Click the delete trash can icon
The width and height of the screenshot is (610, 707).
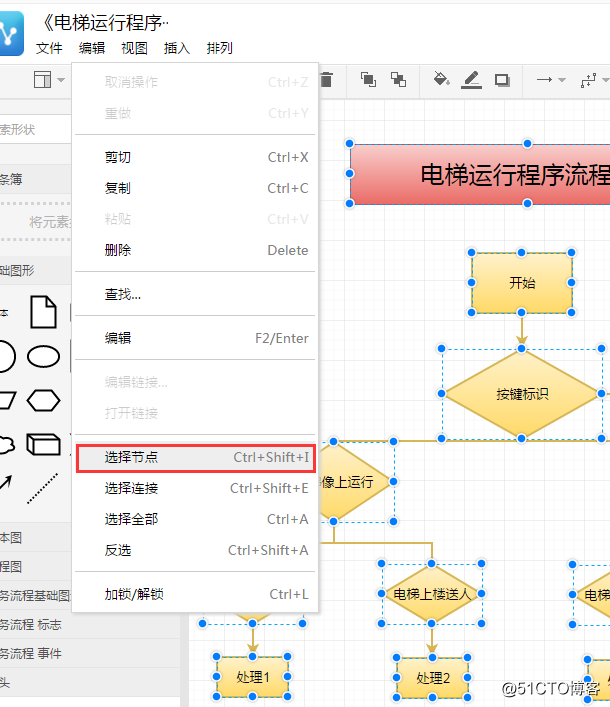[326, 80]
